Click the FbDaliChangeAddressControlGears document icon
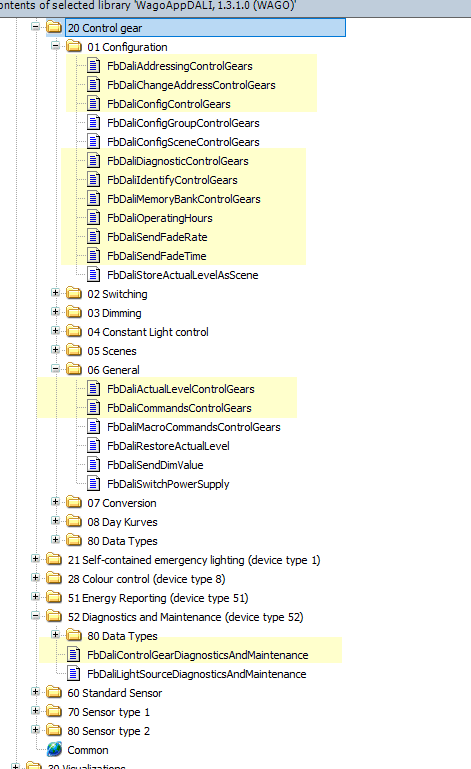Viewport: 471px width, 769px height. pyautogui.click(x=94, y=85)
